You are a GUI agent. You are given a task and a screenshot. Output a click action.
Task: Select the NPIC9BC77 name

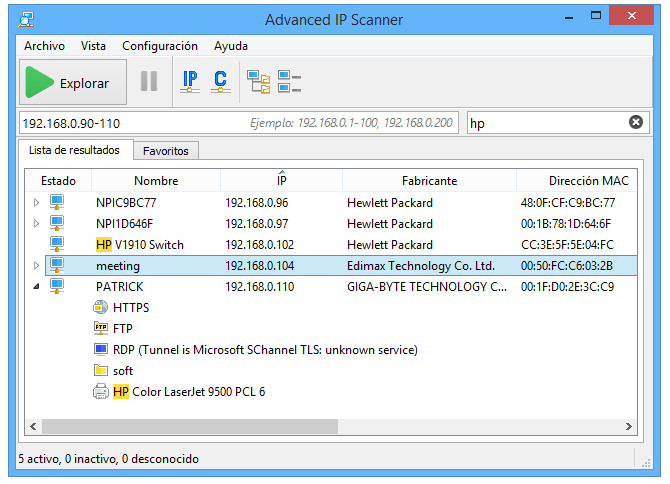tap(126, 202)
